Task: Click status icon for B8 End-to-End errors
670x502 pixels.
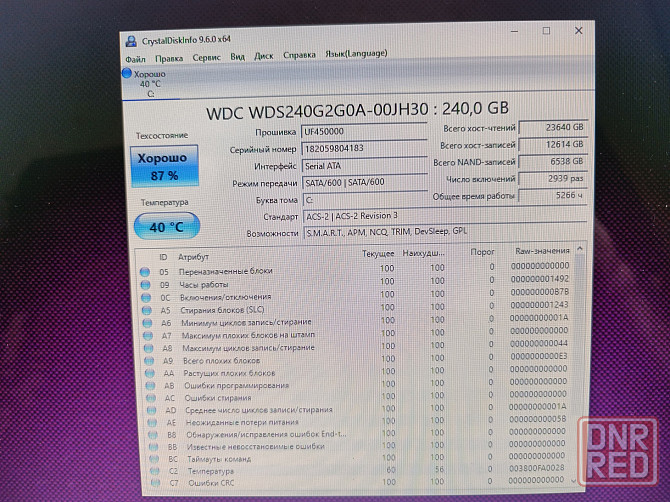Action: pyautogui.click(x=153, y=435)
